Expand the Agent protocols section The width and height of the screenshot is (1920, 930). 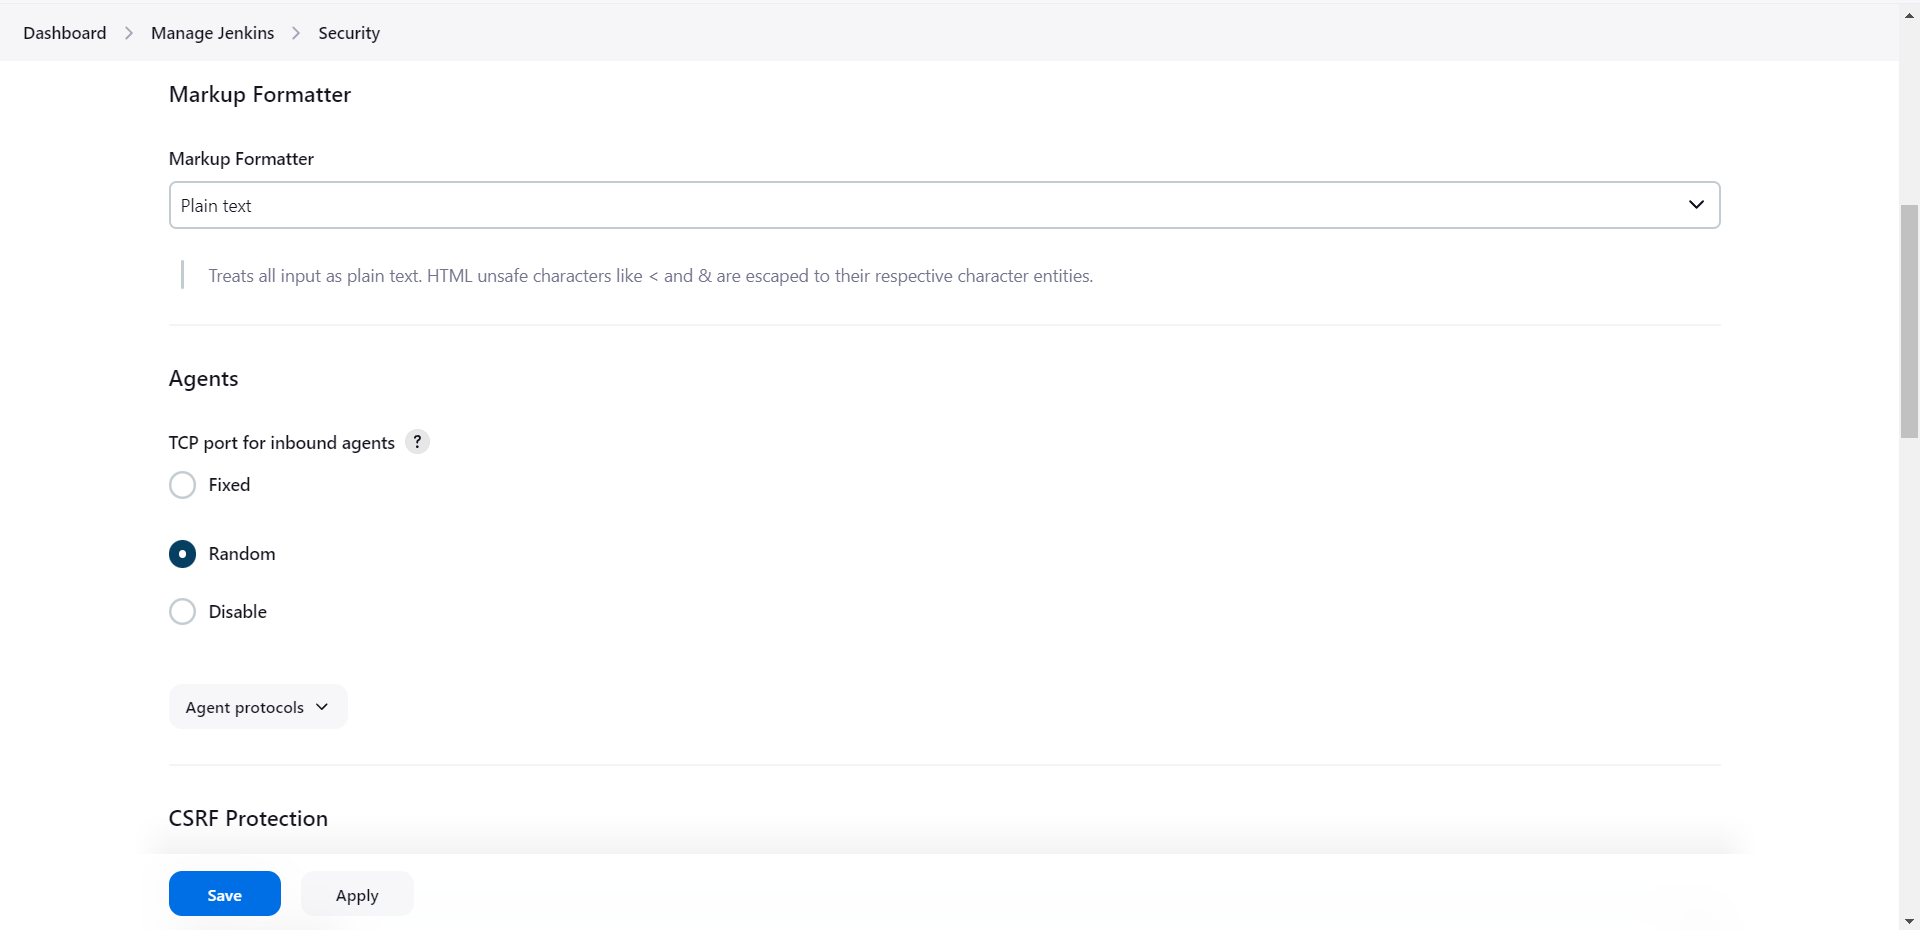[258, 707]
